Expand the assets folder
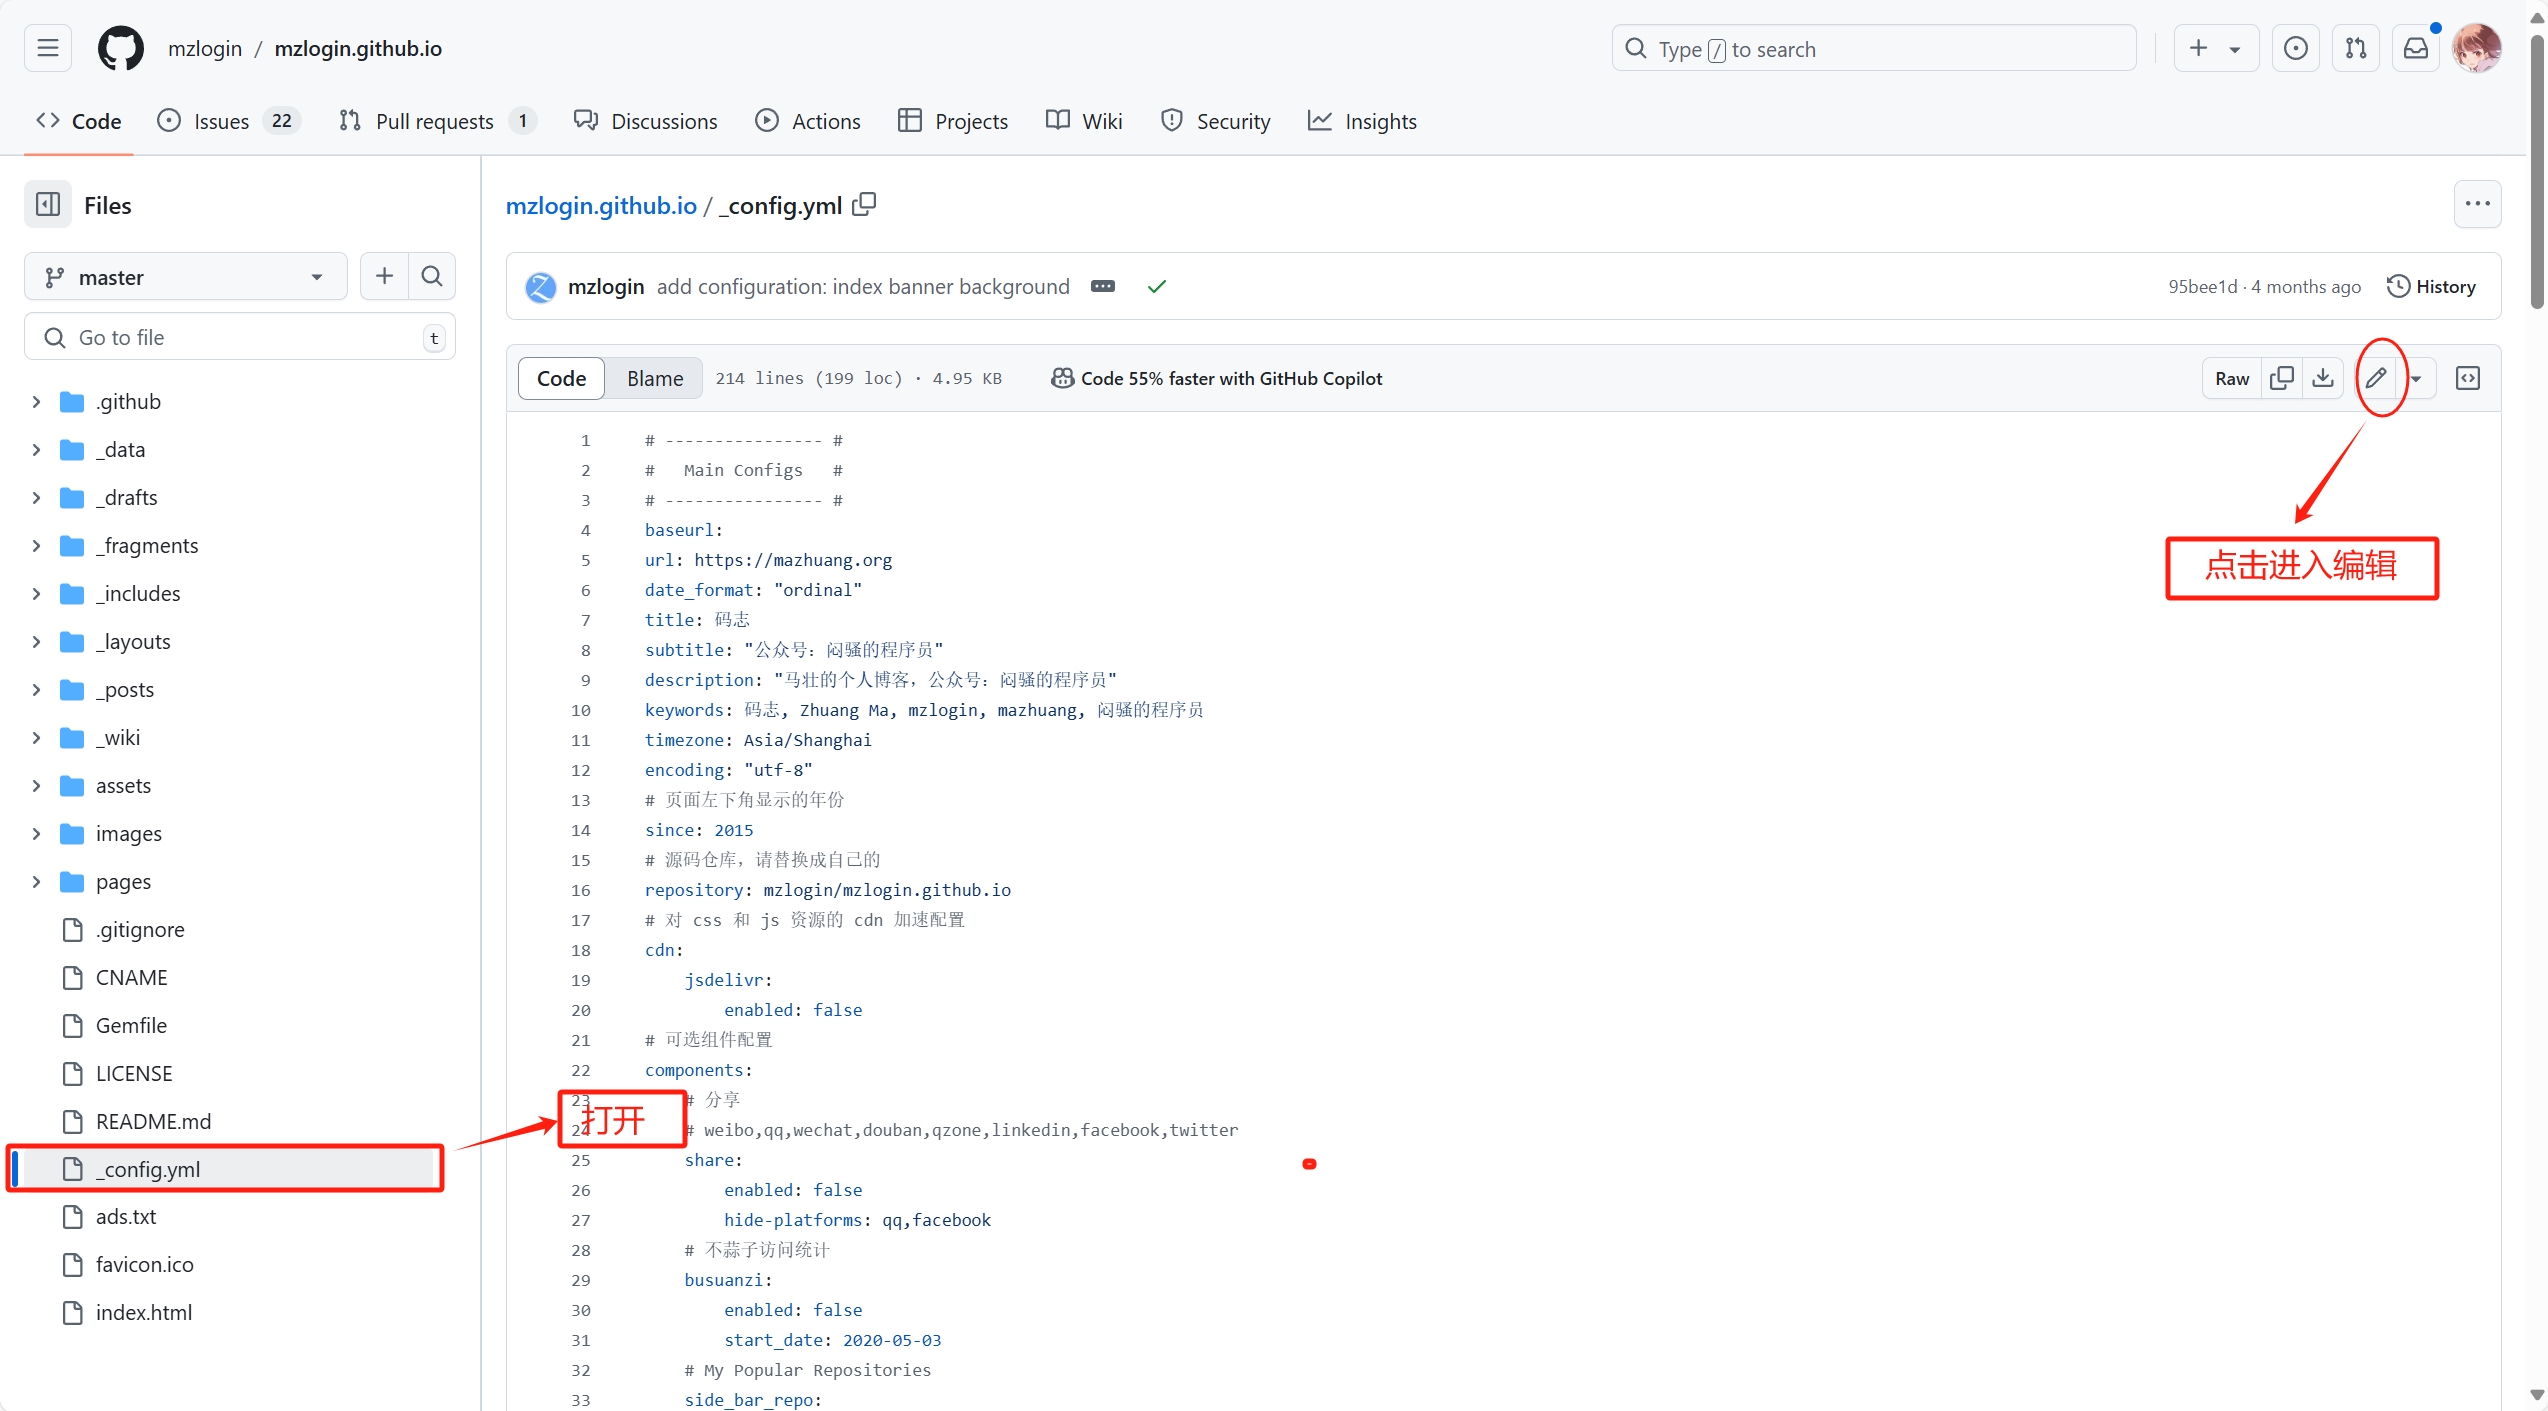Viewport: 2548px width, 1411px height. (36, 786)
